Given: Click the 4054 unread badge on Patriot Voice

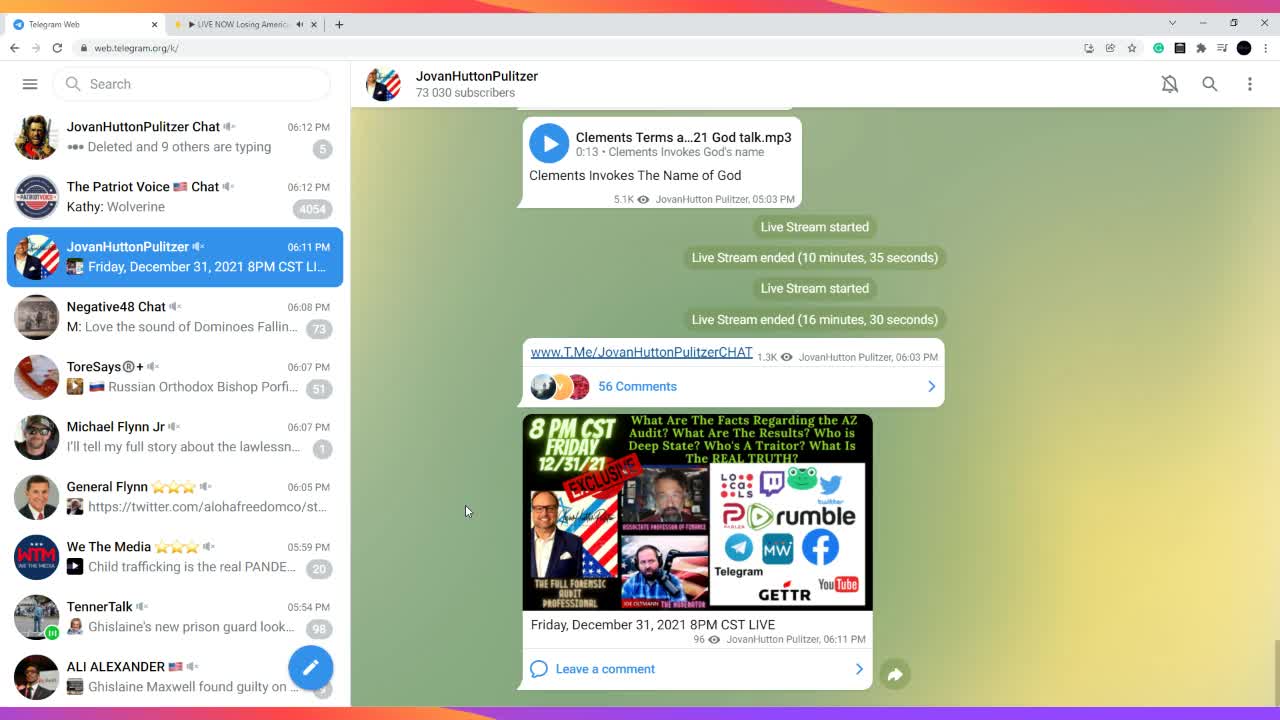Looking at the screenshot, I should (312, 209).
